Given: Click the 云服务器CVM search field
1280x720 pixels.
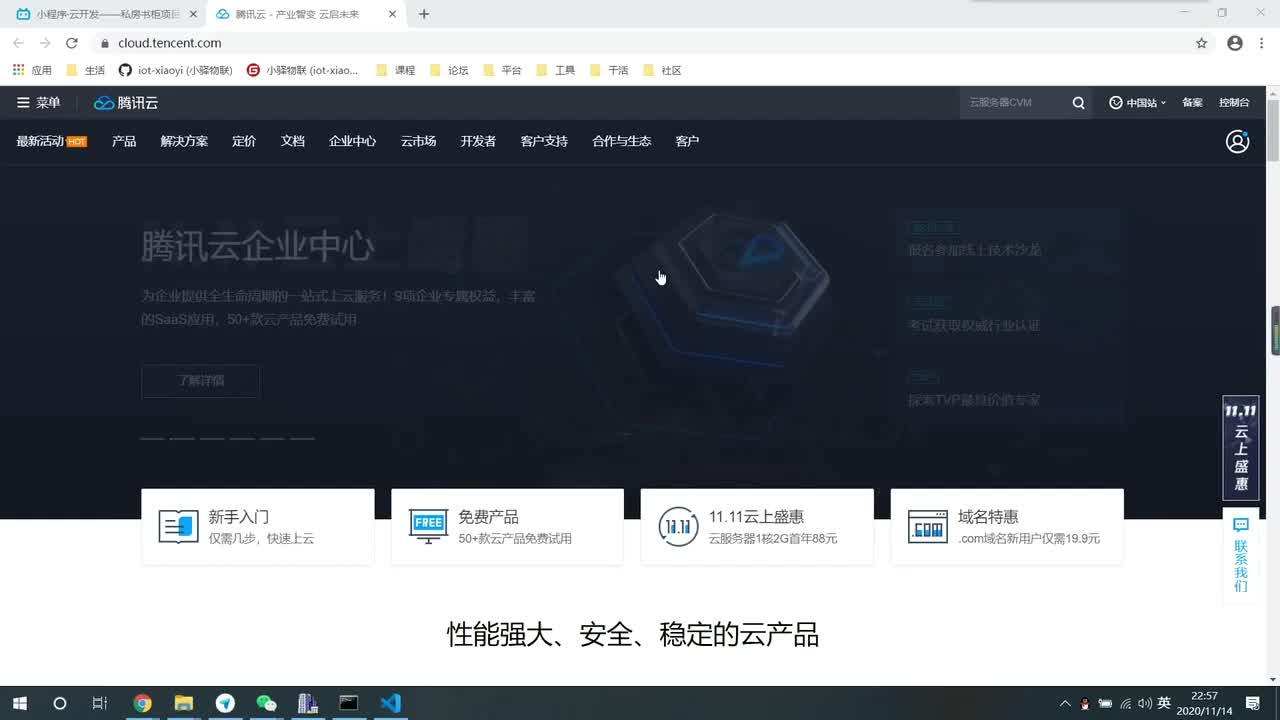Looking at the screenshot, I should pos(1014,103).
